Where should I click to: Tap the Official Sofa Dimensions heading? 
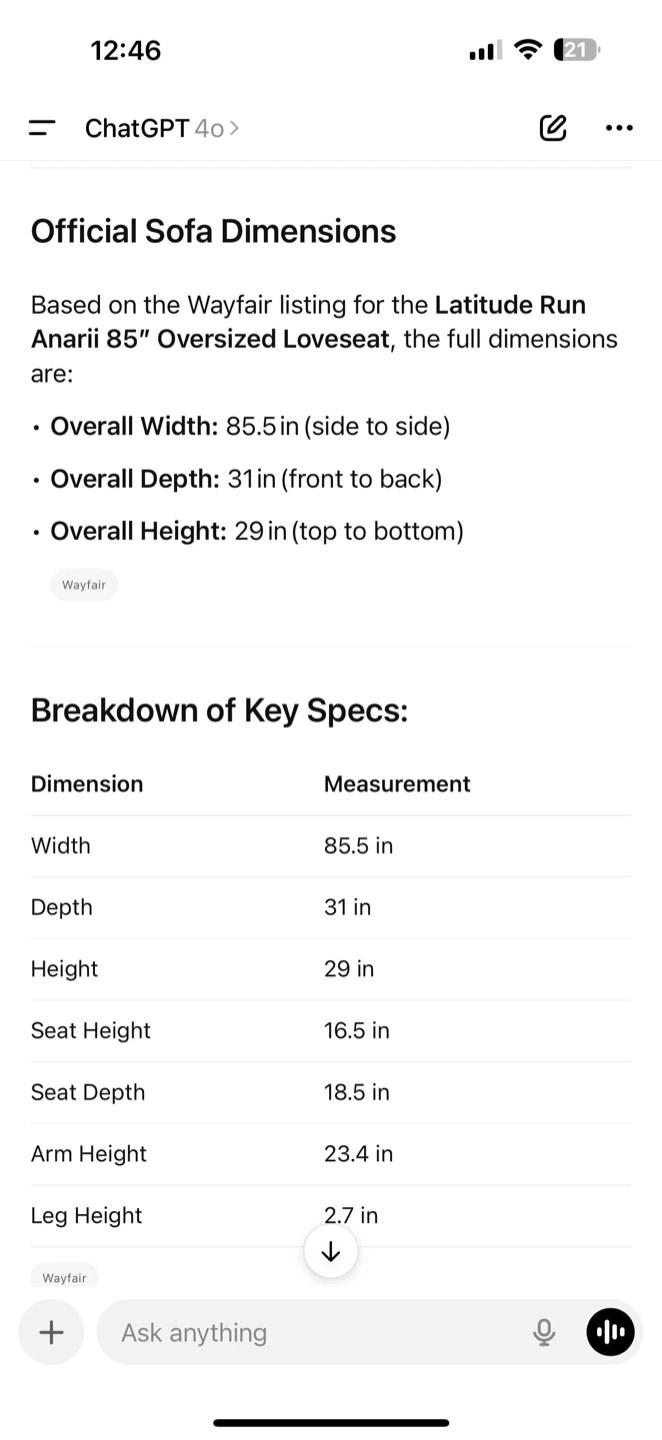pos(213,231)
